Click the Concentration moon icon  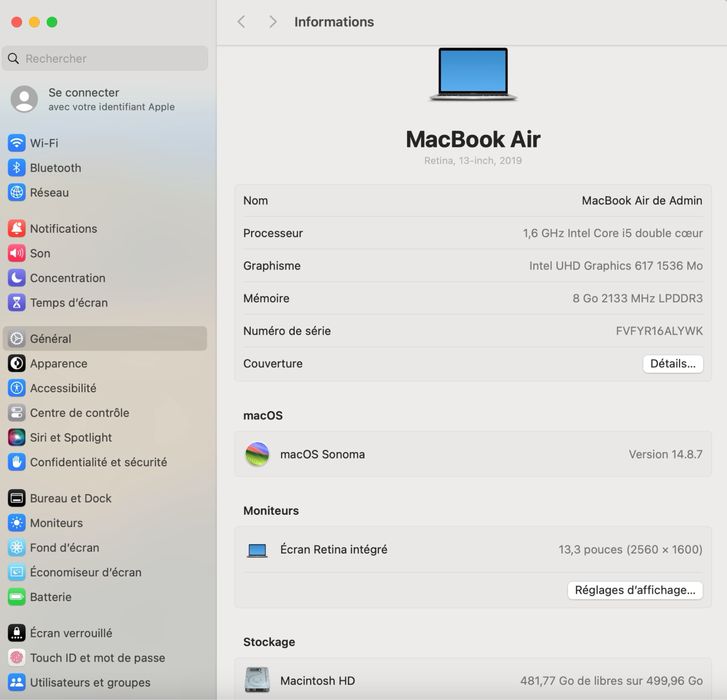[x=17, y=278]
